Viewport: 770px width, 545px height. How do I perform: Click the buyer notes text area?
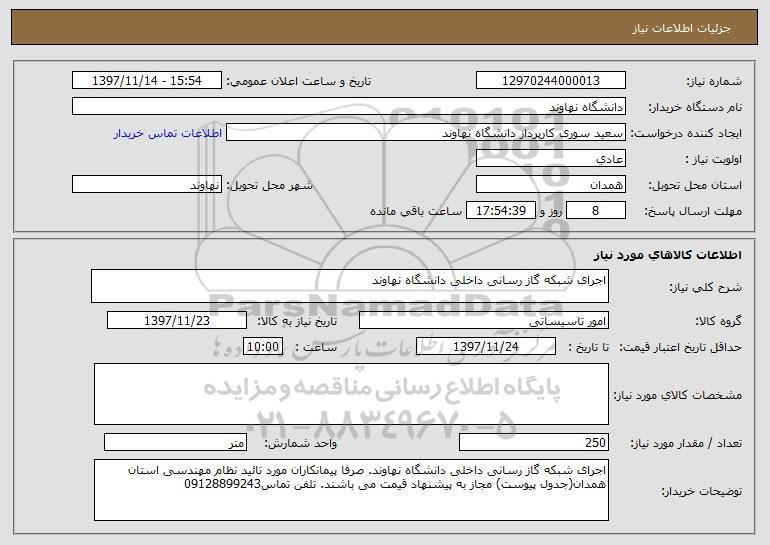tap(351, 490)
